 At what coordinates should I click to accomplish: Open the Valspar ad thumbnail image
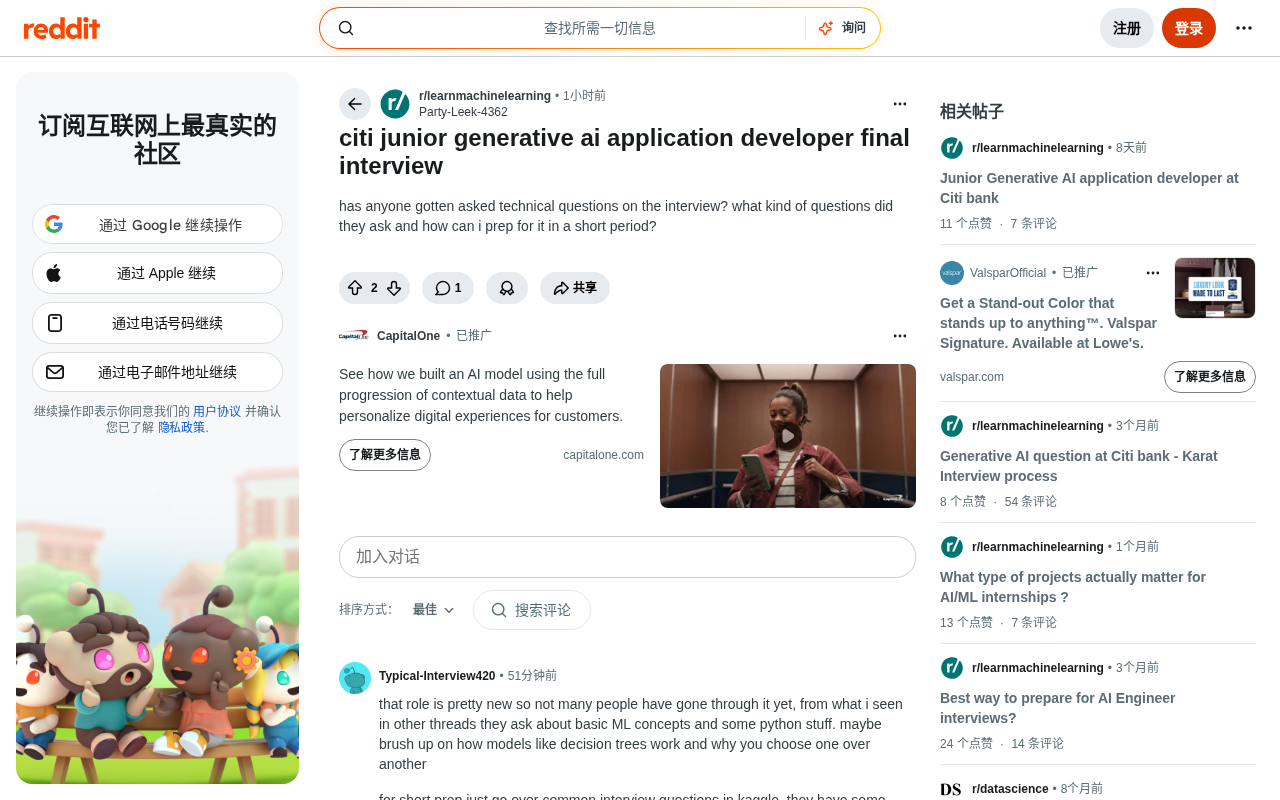(x=1215, y=288)
